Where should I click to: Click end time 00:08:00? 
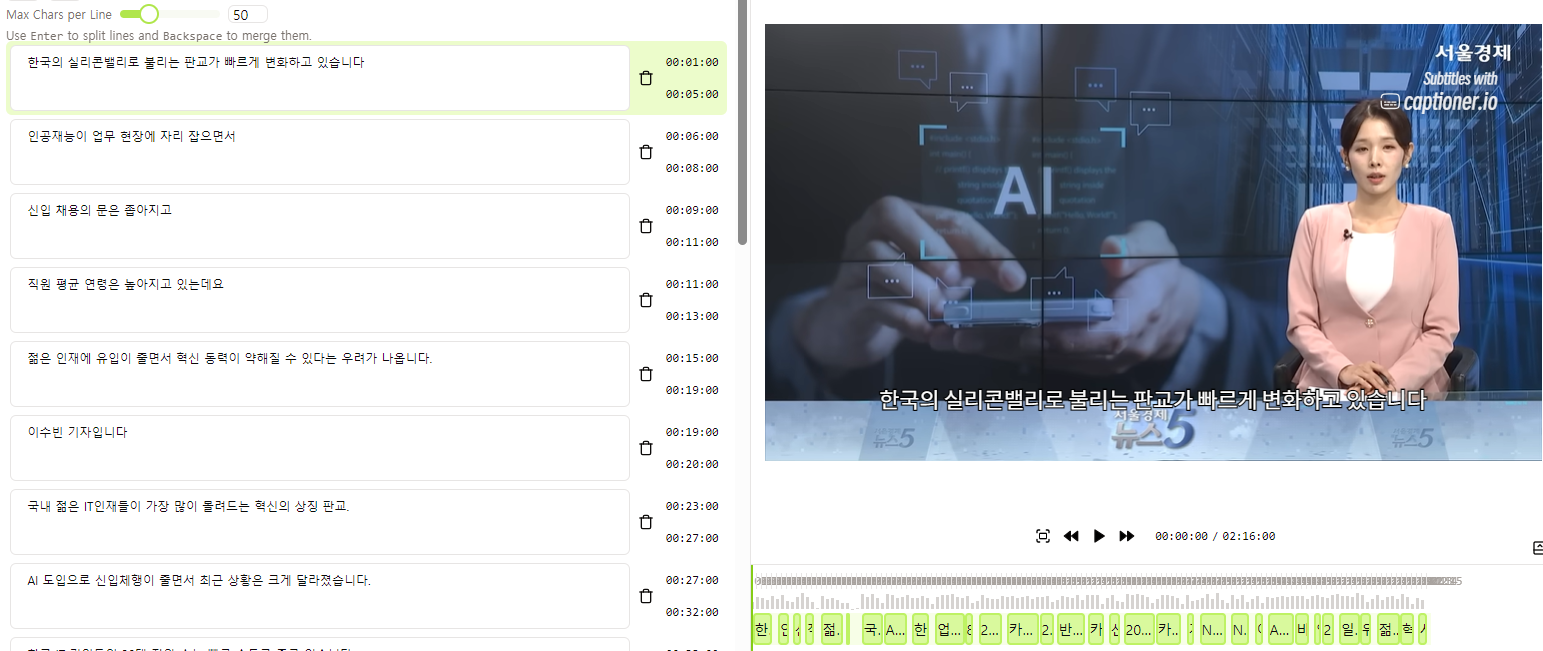tap(692, 168)
